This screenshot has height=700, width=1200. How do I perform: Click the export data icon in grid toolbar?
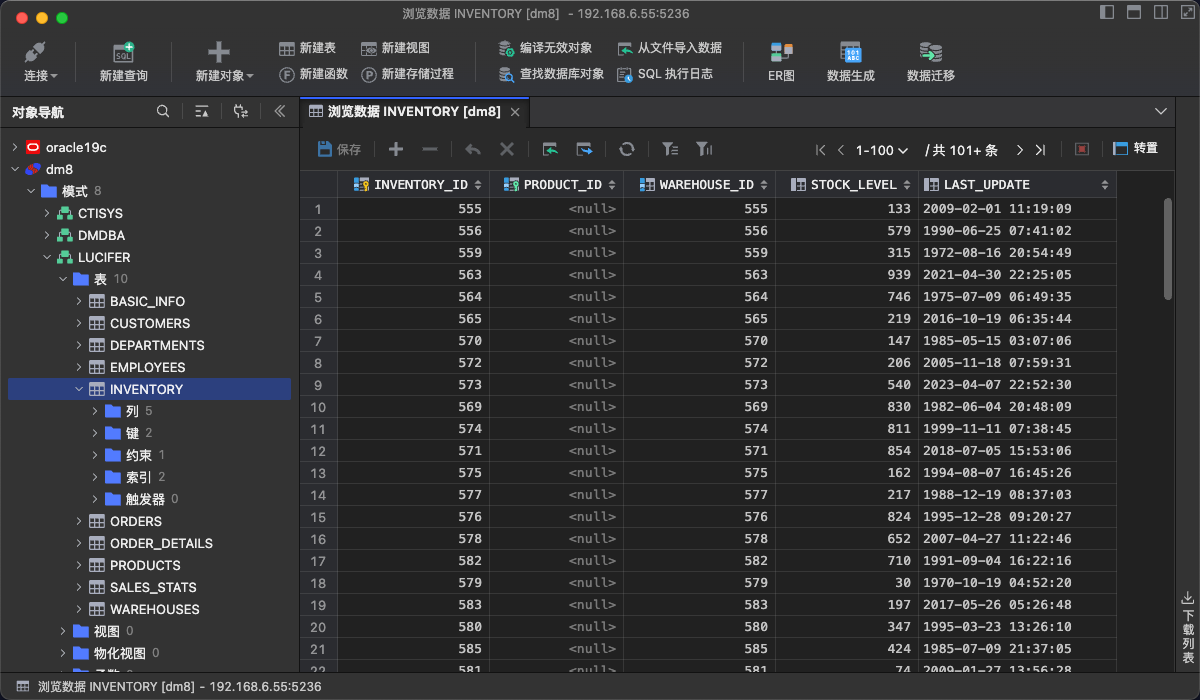584,149
